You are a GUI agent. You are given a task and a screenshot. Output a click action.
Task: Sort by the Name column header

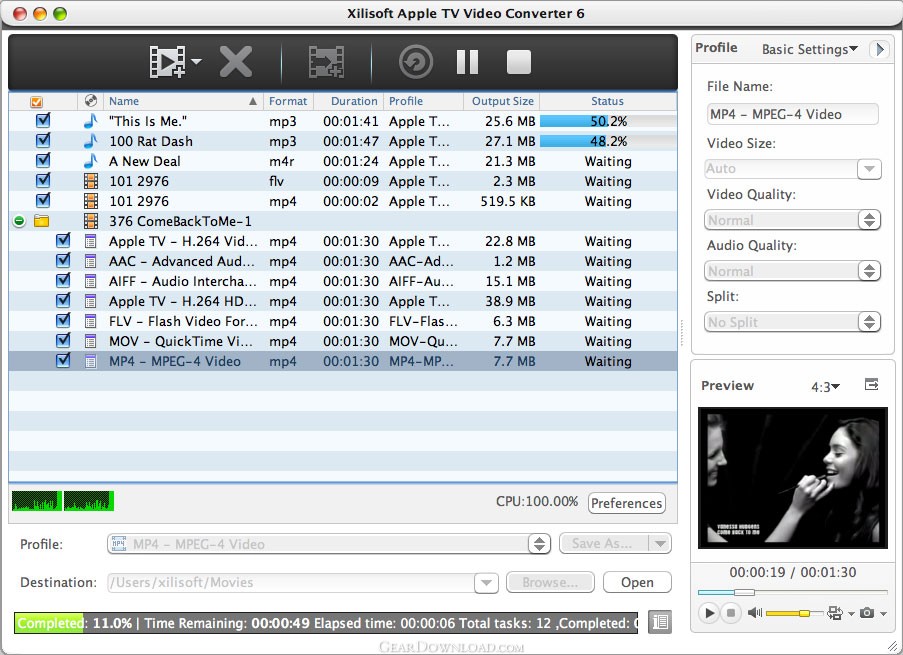[x=183, y=101]
